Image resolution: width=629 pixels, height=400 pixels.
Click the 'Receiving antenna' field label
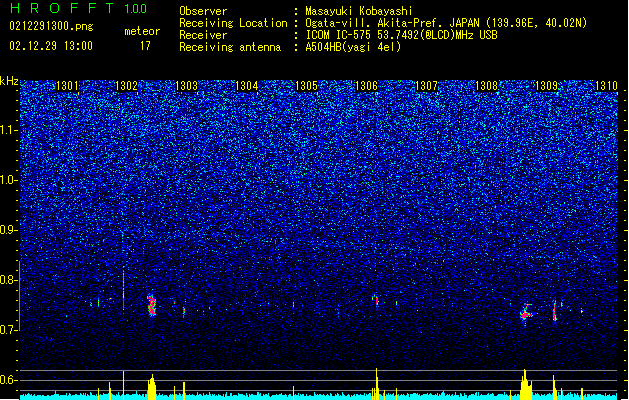click(x=230, y=47)
